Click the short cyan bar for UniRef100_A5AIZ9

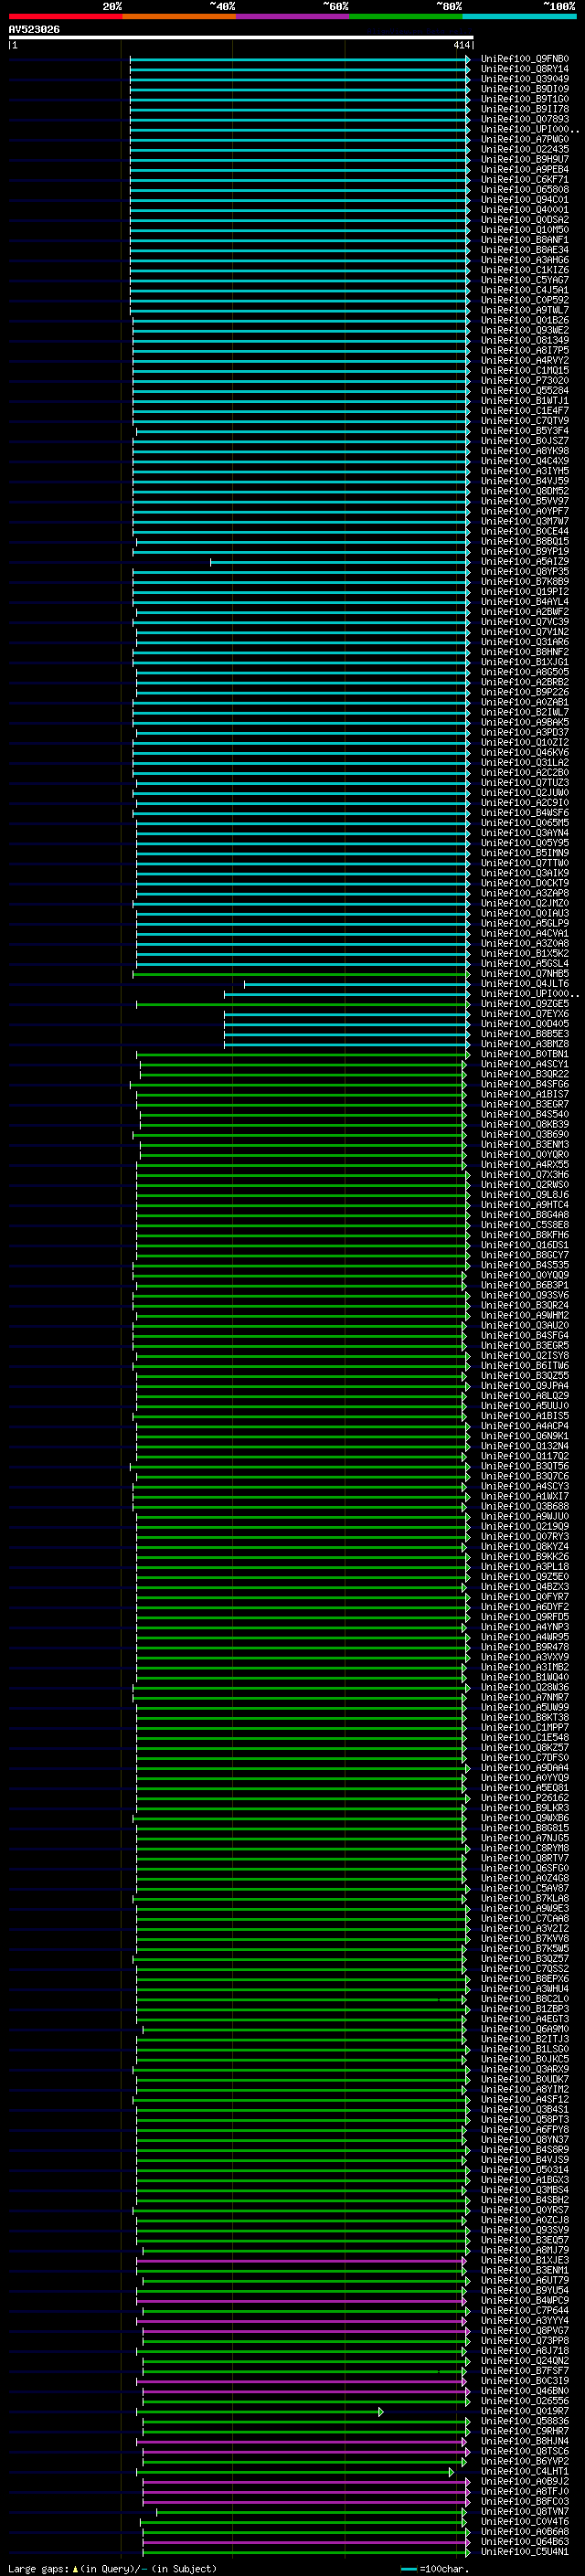click(x=339, y=562)
